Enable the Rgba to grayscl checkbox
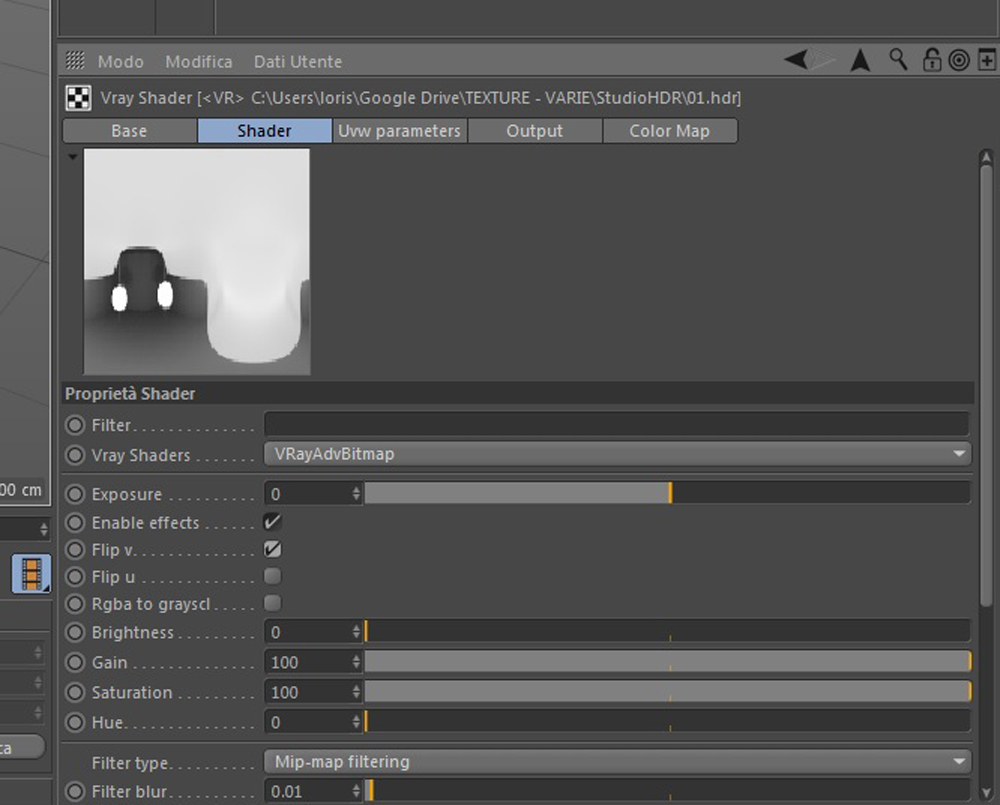The height and width of the screenshot is (805, 1000). (x=272, y=603)
